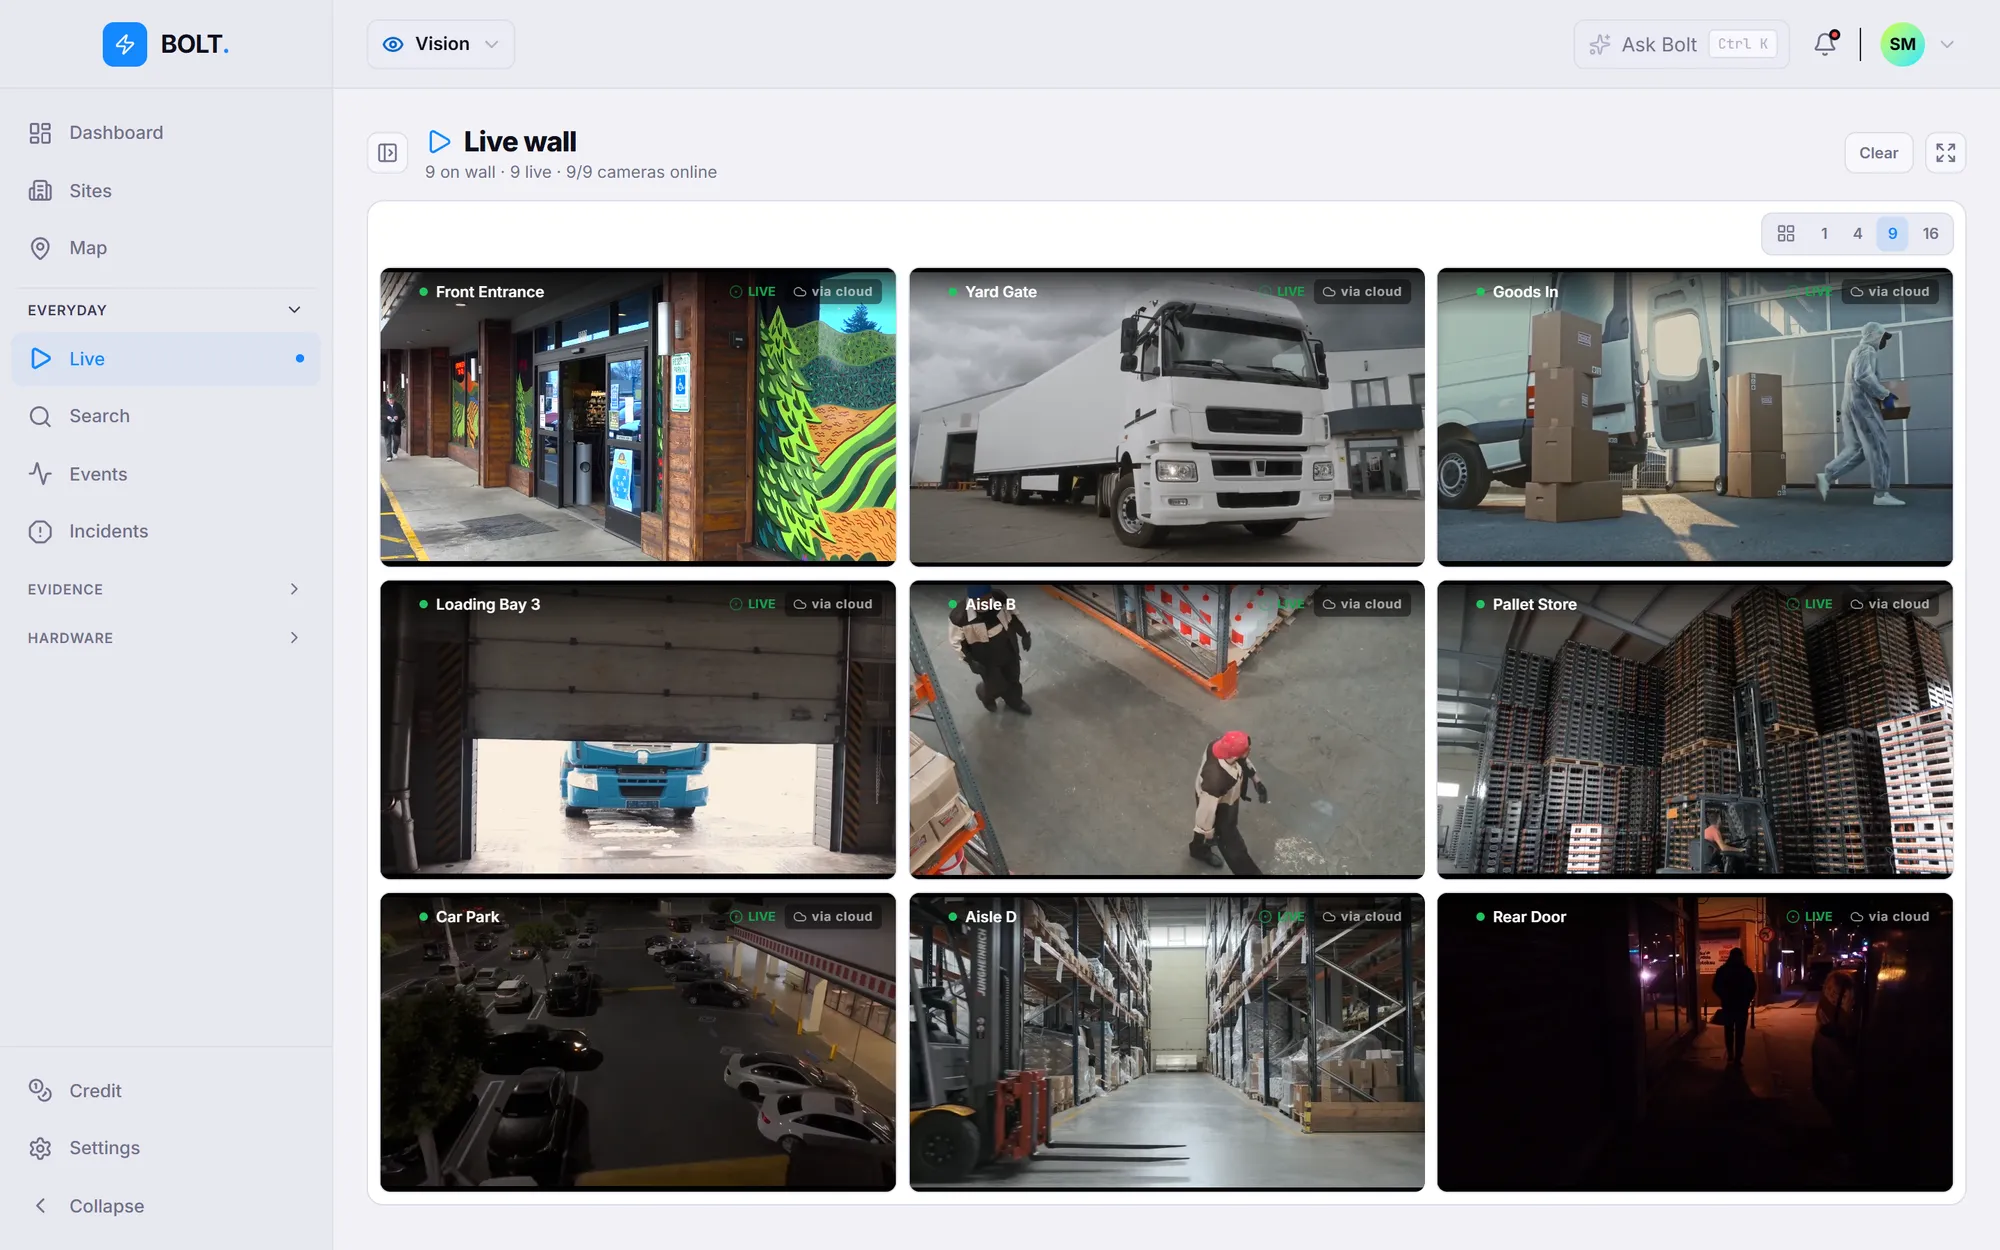Expand the HARDWARE section
Screen dimensions: 2000x1250
click(x=166, y=638)
